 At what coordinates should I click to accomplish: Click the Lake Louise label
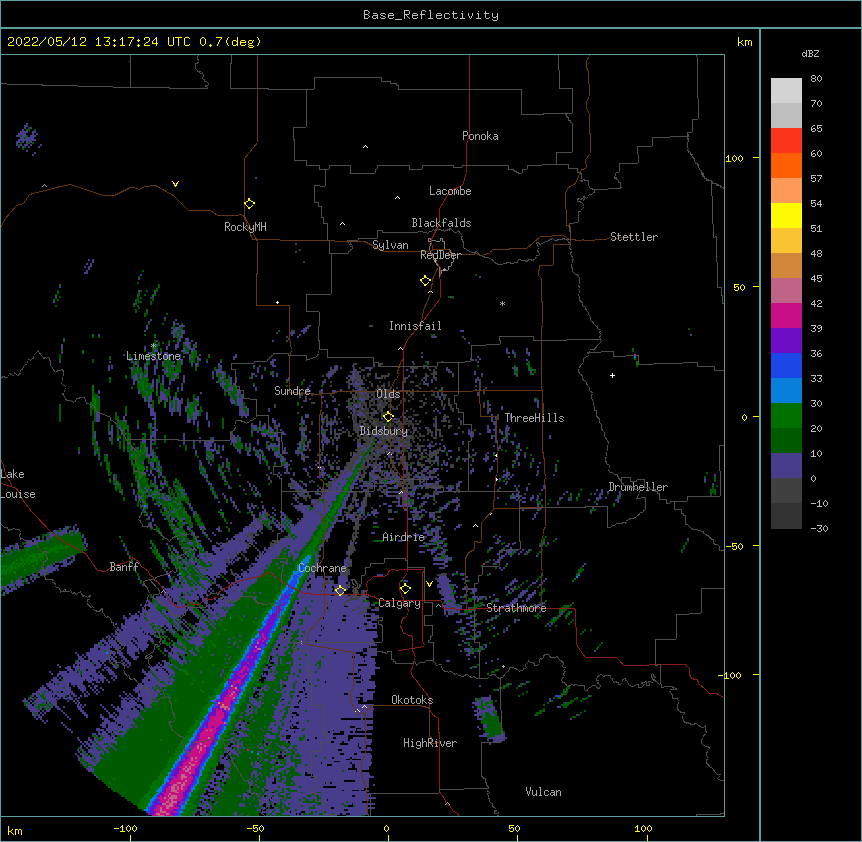tap(18, 484)
